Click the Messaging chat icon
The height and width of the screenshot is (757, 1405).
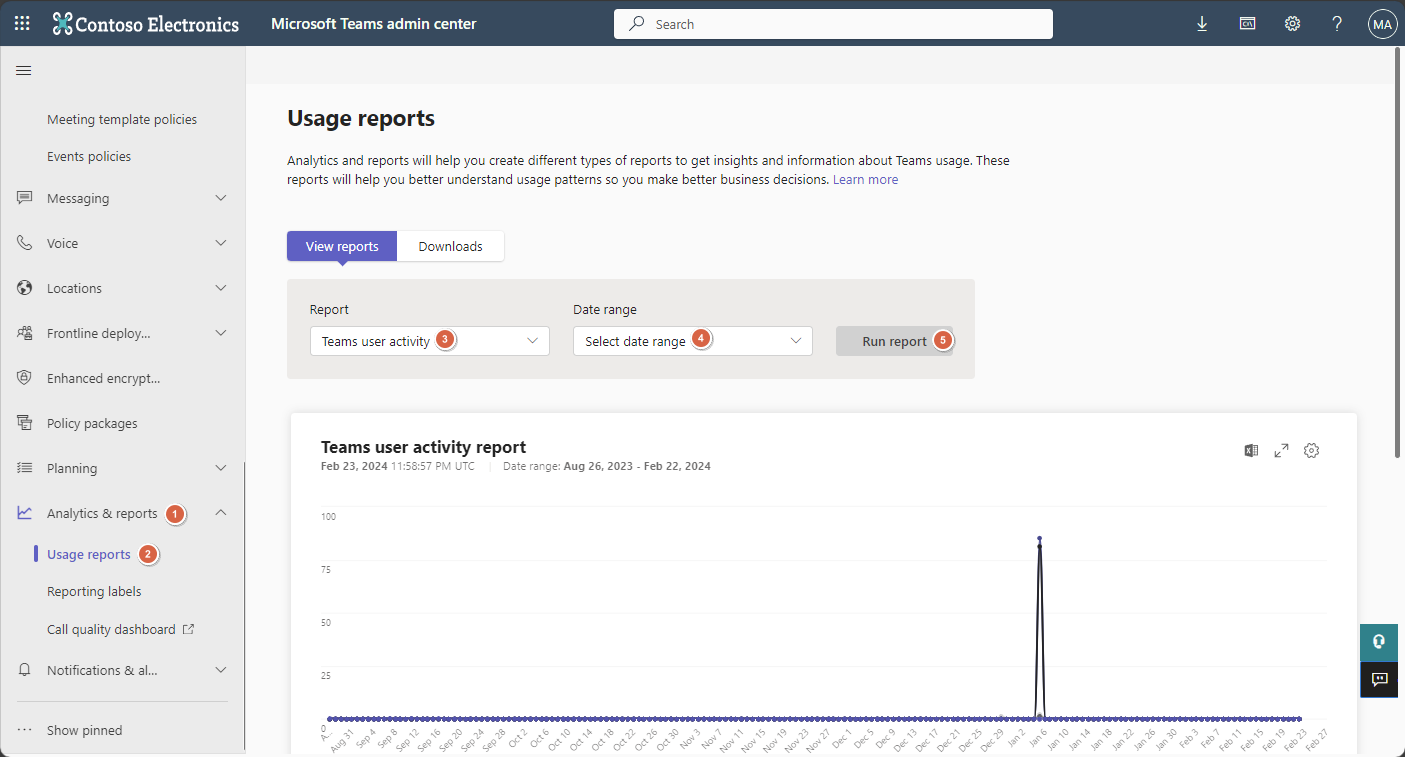25,198
